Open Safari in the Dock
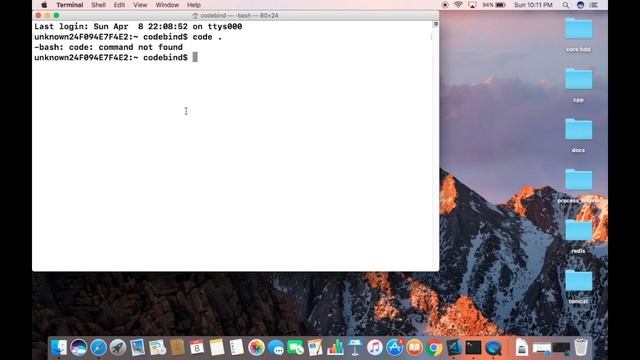 pos(98,348)
